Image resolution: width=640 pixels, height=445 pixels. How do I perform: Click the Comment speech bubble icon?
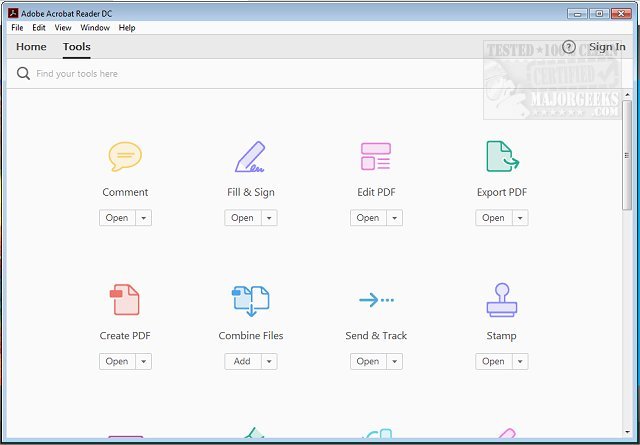(x=125, y=157)
